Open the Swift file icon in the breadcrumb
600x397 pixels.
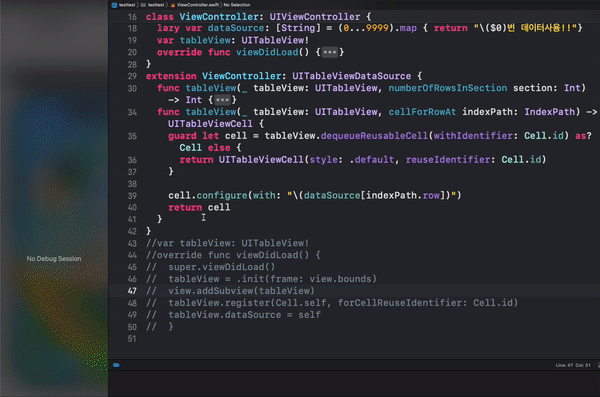tap(173, 5)
